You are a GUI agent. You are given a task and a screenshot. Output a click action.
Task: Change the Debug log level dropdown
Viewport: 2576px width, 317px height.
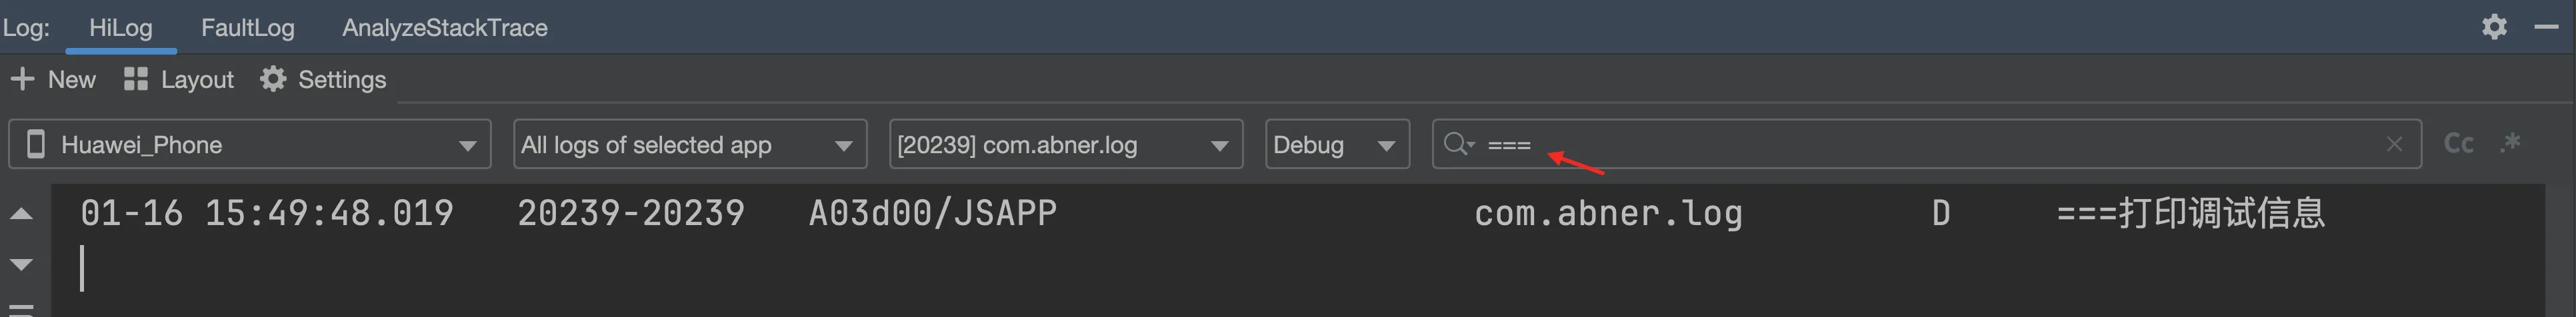[1337, 144]
